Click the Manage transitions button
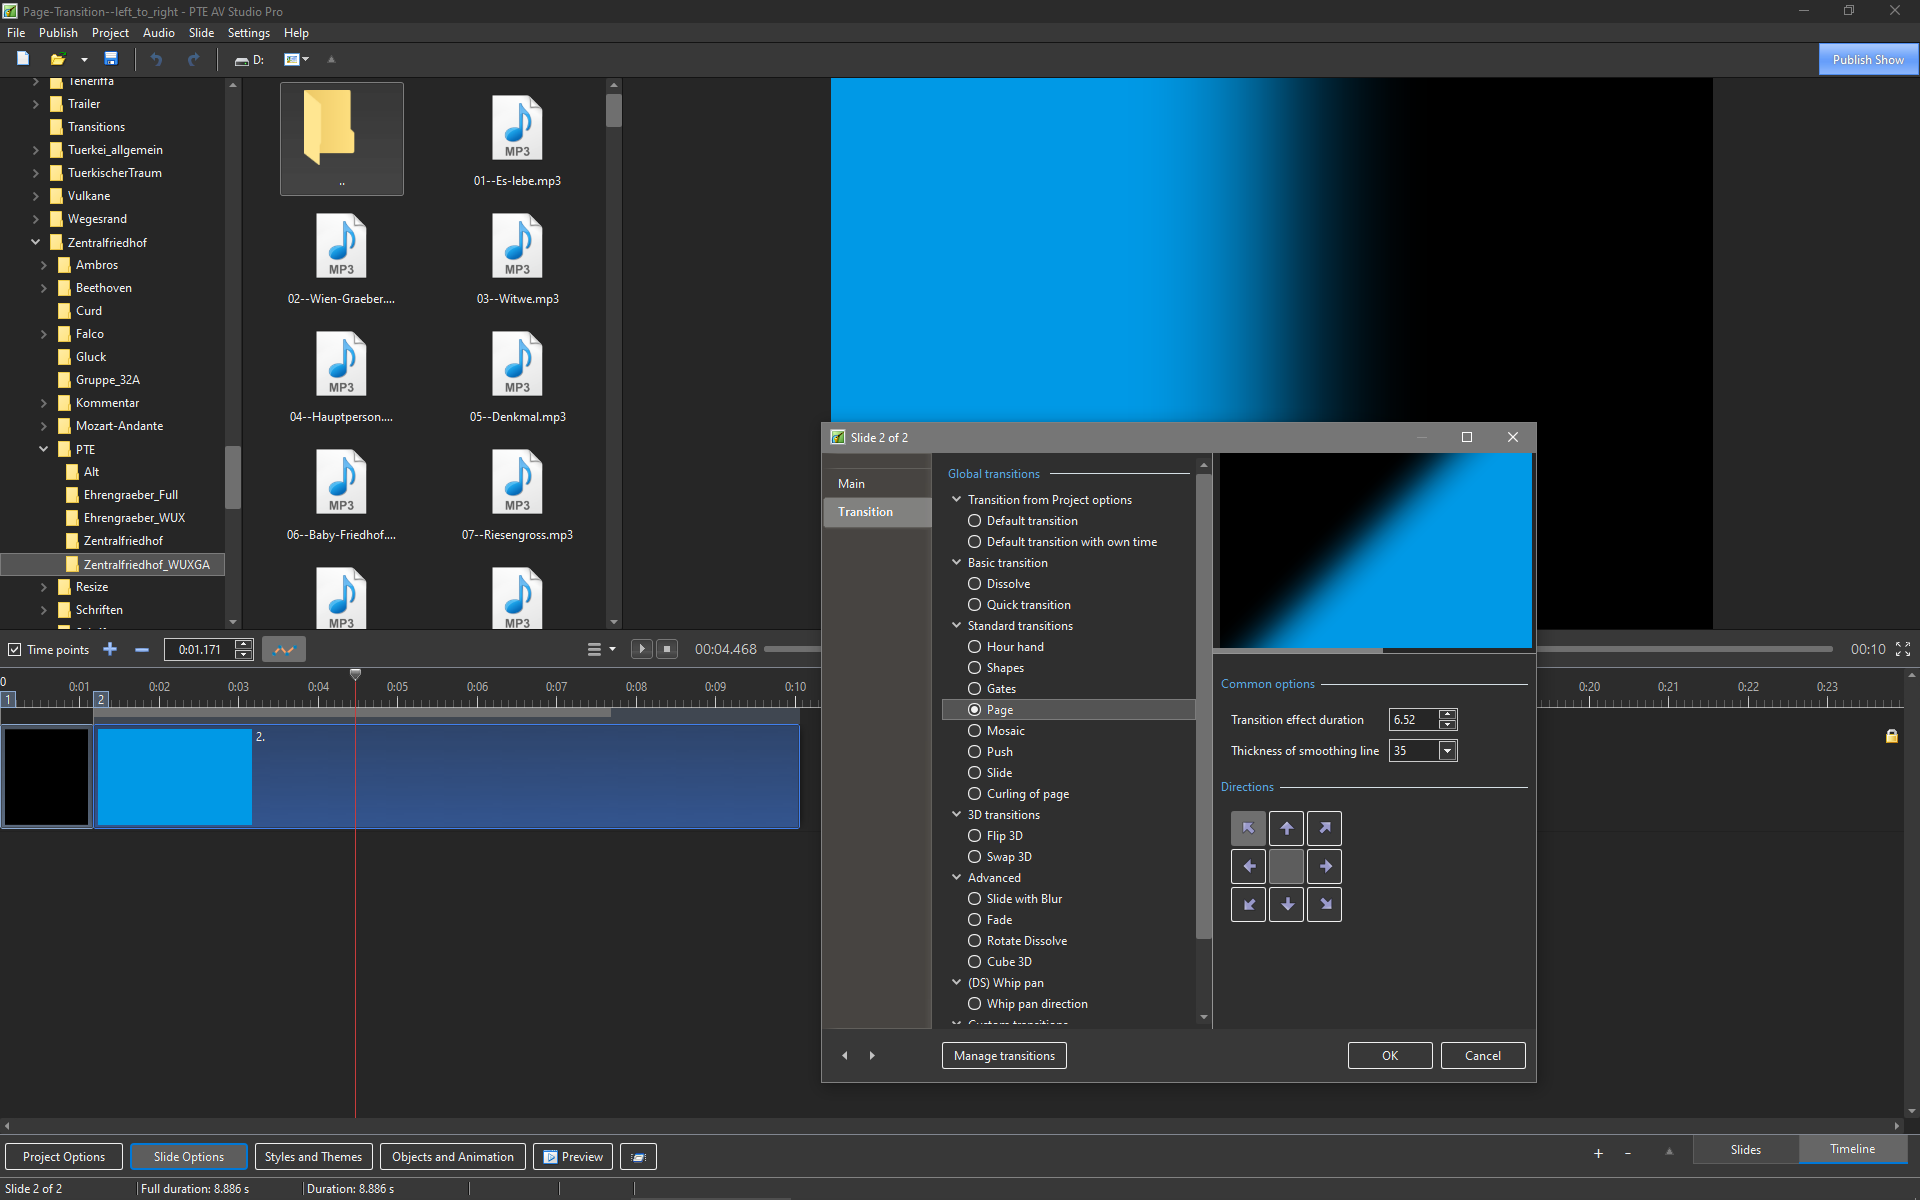The width and height of the screenshot is (1920, 1200). 1004,1056
